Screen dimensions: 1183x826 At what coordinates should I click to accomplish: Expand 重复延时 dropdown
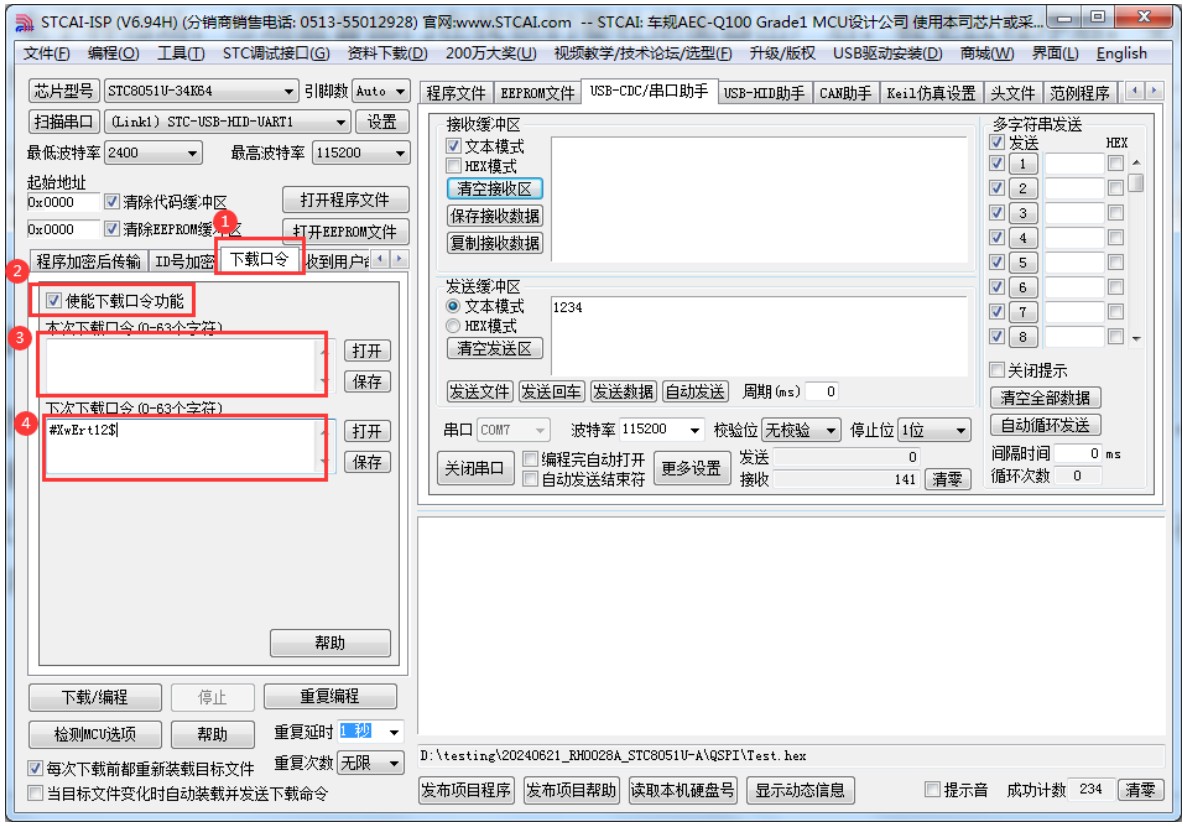pos(394,732)
